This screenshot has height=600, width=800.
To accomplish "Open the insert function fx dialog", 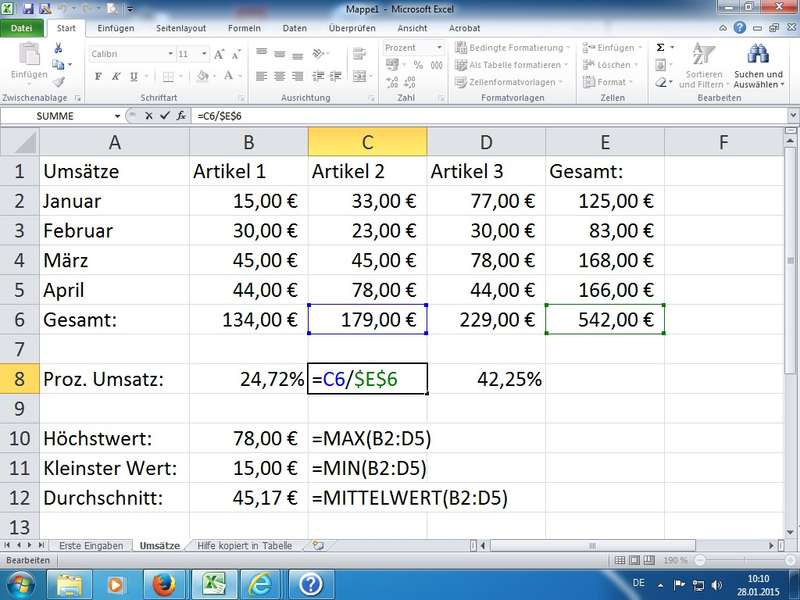I will pyautogui.click(x=180, y=116).
